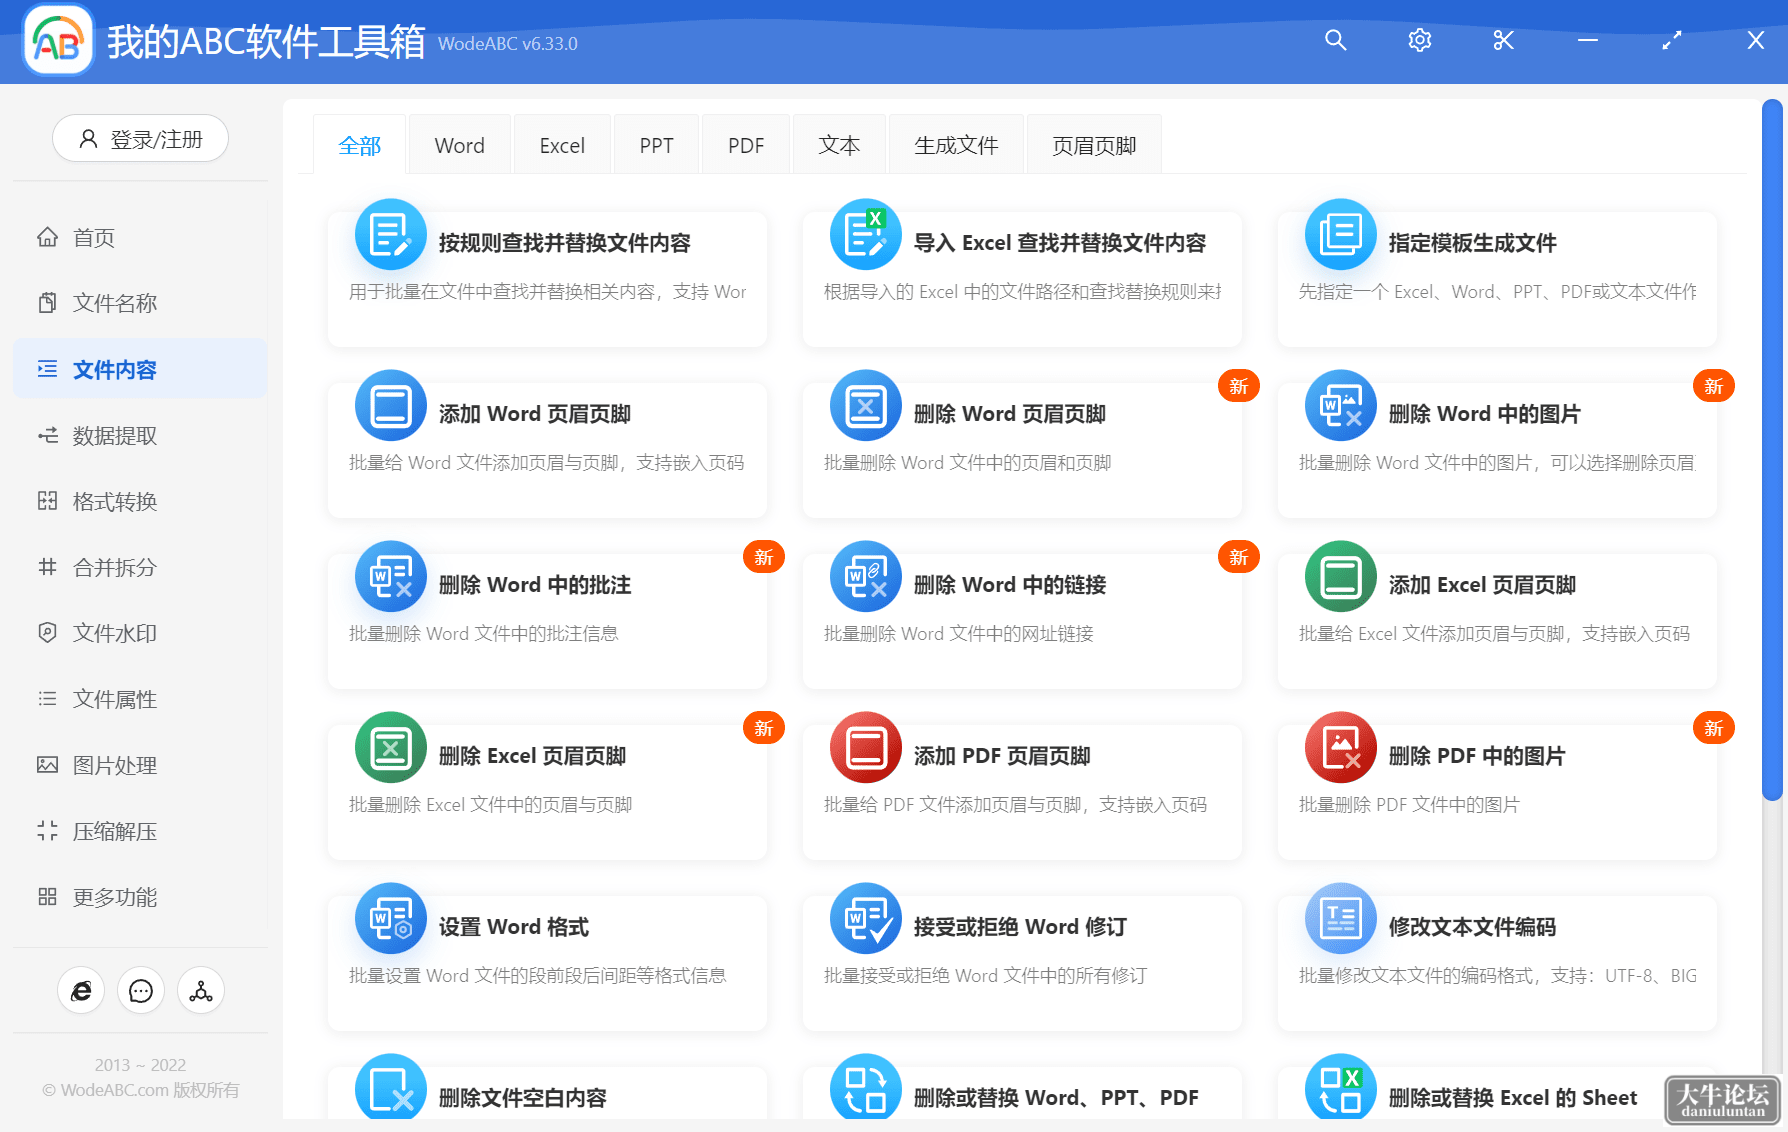Click the vertical scrollbar on the right

click(x=1772, y=450)
